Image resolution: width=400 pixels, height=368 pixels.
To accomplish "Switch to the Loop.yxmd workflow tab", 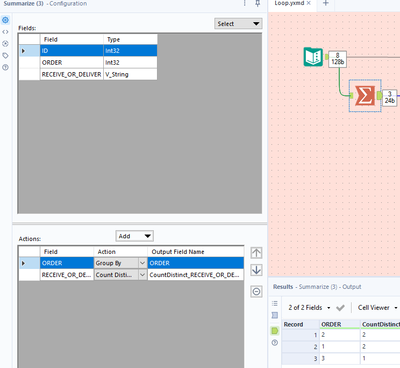I will (x=289, y=3).
